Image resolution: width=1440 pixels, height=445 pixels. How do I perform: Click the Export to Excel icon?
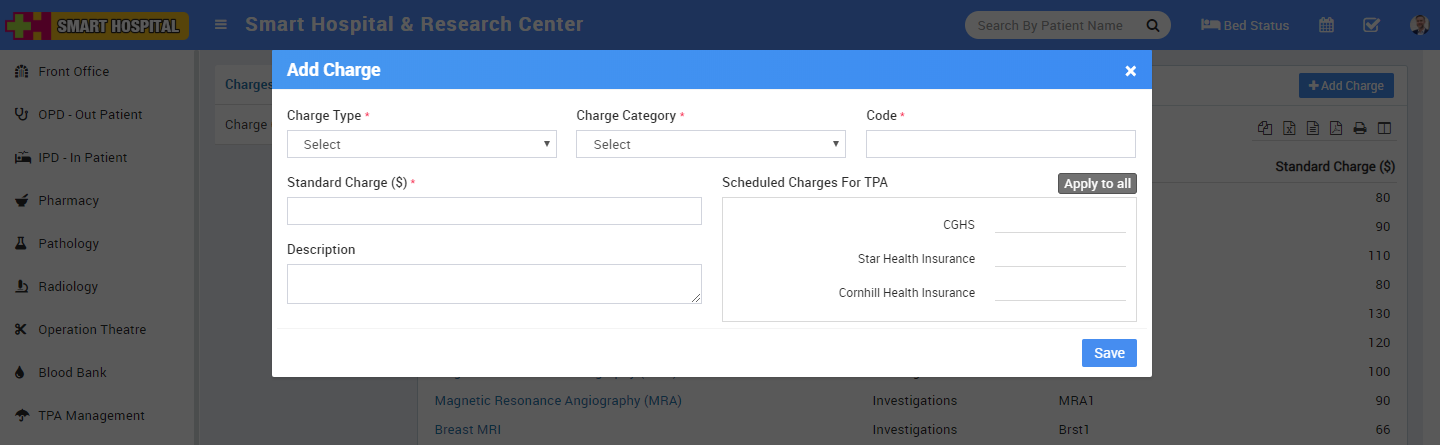pyautogui.click(x=1290, y=128)
